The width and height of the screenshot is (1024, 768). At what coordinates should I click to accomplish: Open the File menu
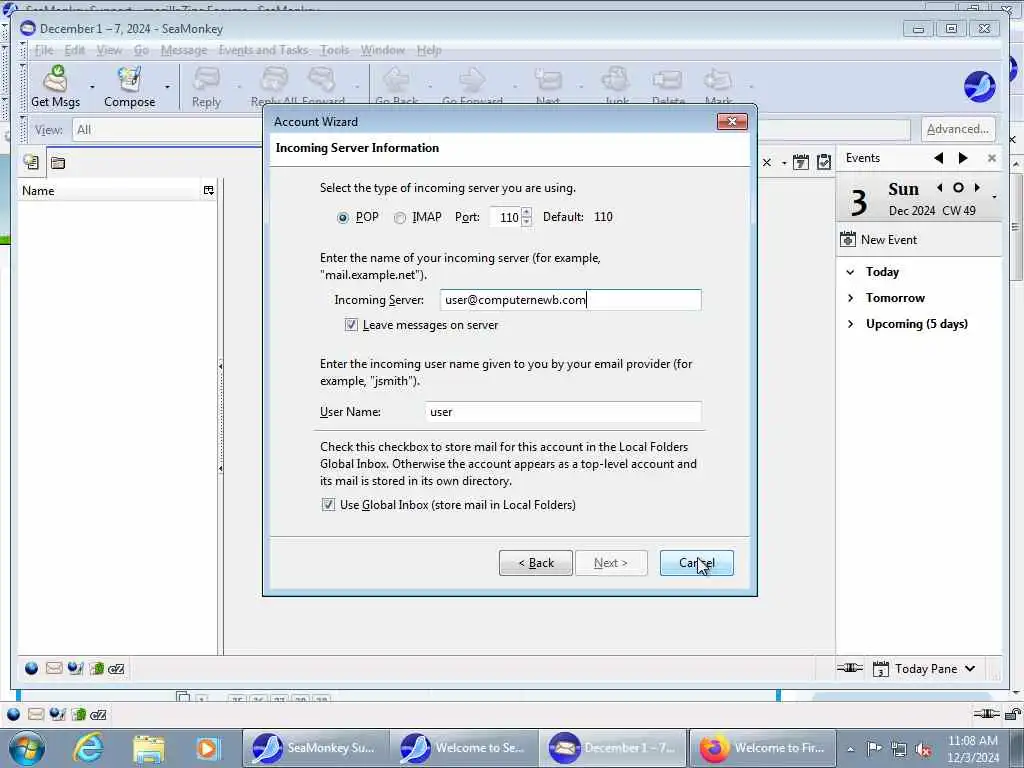tap(44, 50)
